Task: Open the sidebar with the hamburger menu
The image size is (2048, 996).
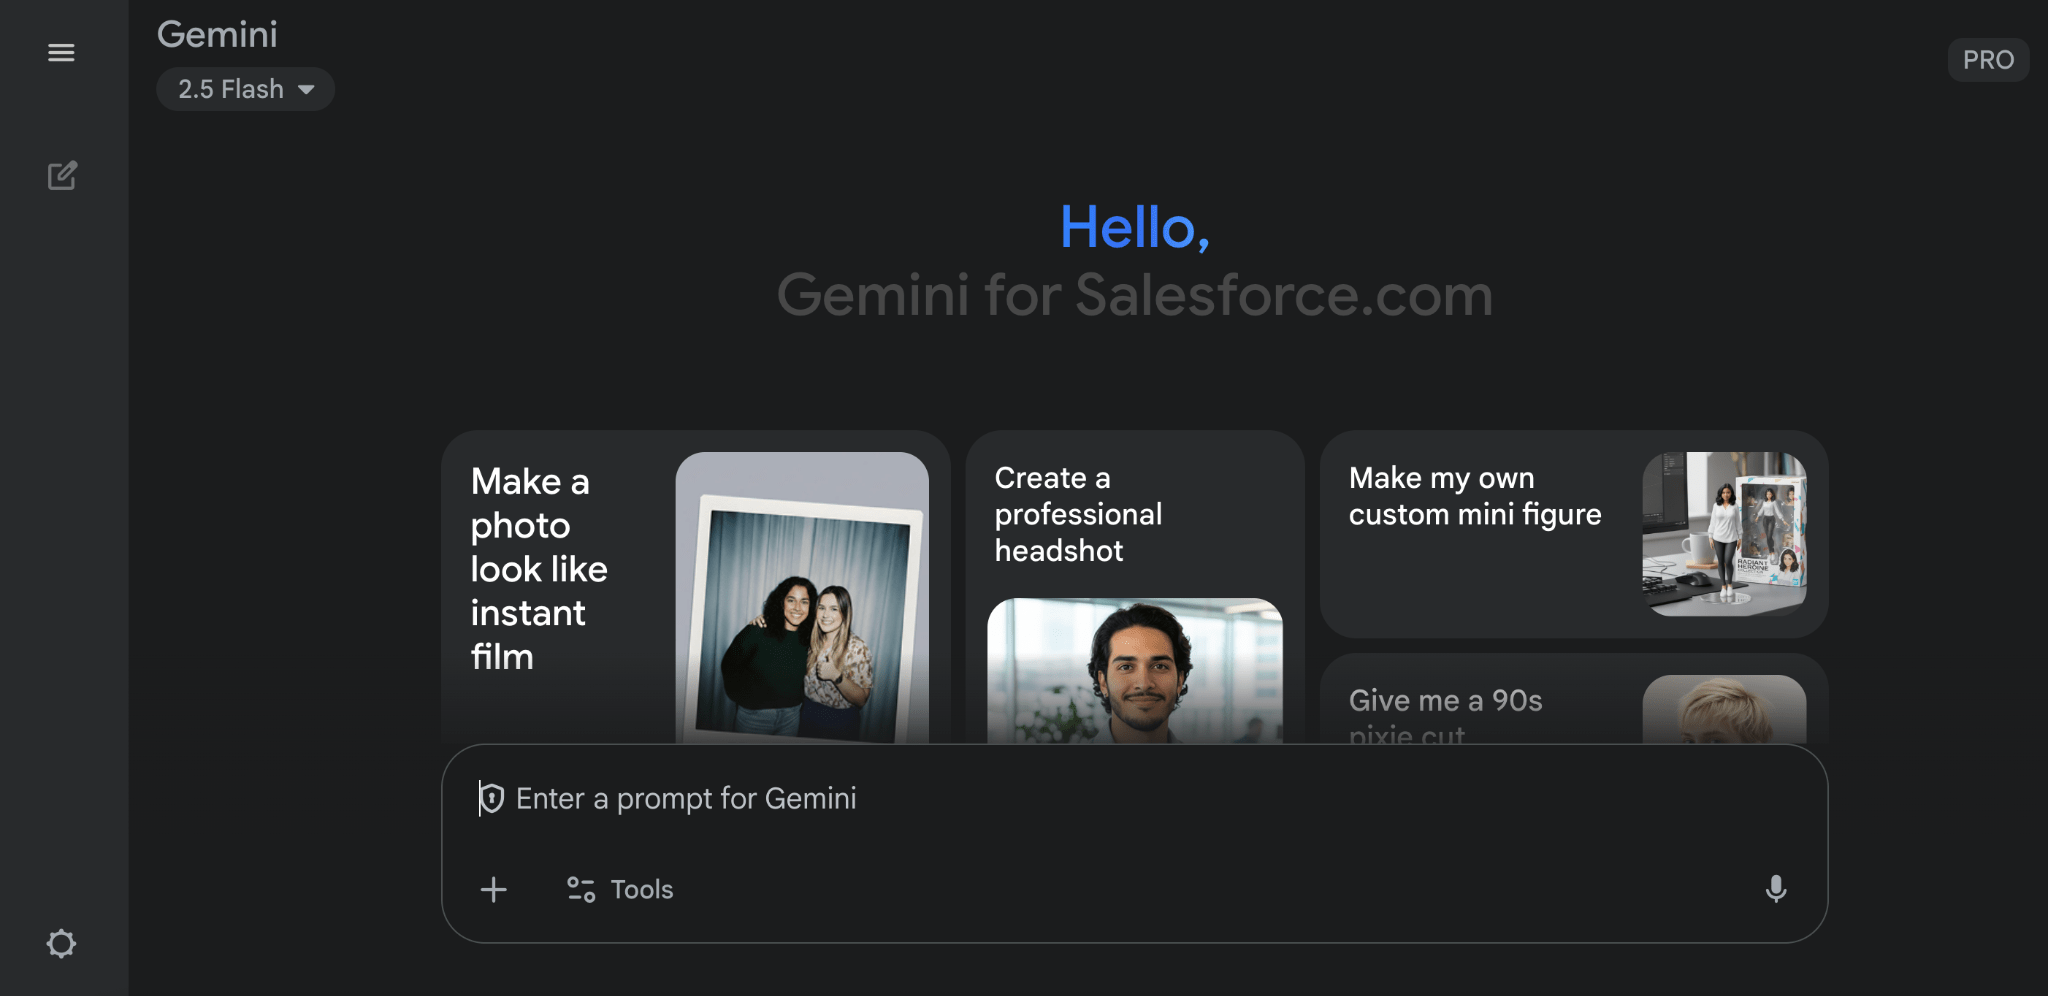Action: tap(61, 52)
